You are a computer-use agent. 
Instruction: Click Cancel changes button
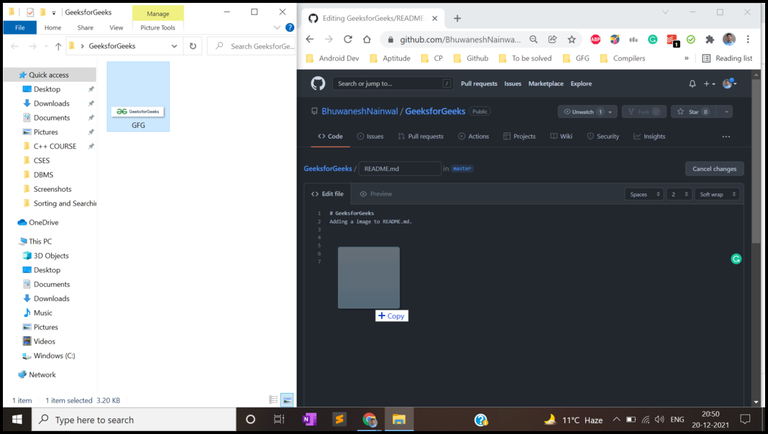tap(714, 169)
